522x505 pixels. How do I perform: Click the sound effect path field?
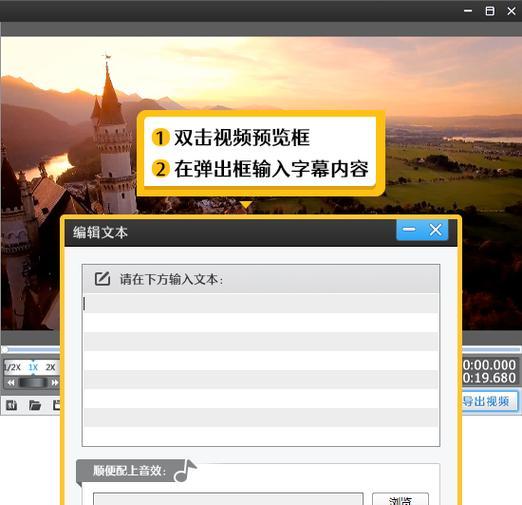click(x=228, y=499)
